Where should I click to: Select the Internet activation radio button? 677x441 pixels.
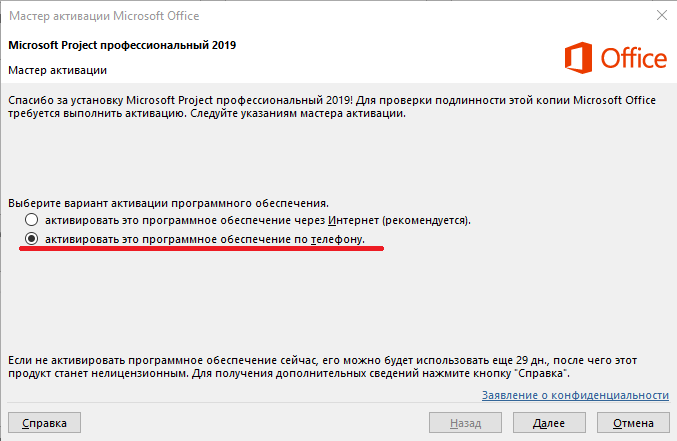33,220
